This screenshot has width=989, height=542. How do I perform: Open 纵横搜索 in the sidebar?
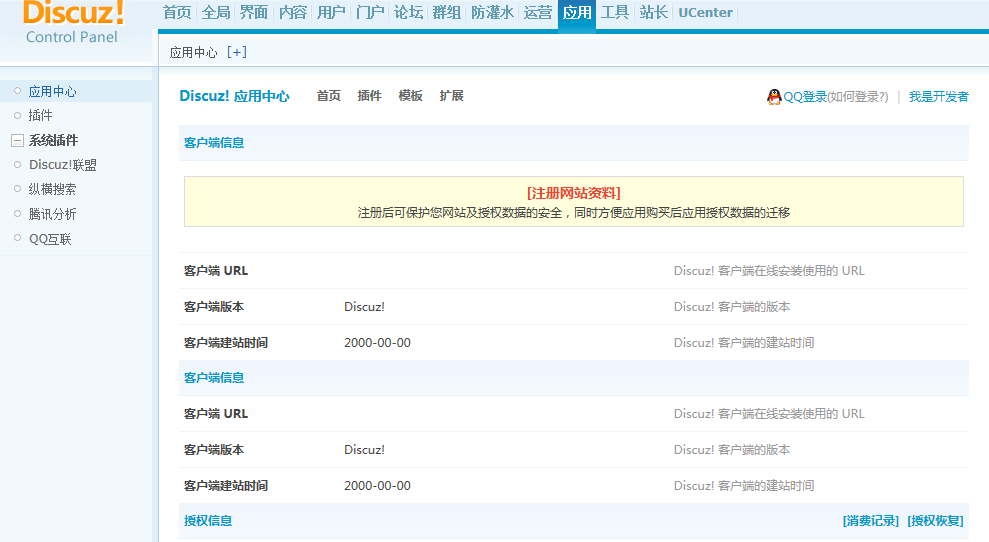52,189
